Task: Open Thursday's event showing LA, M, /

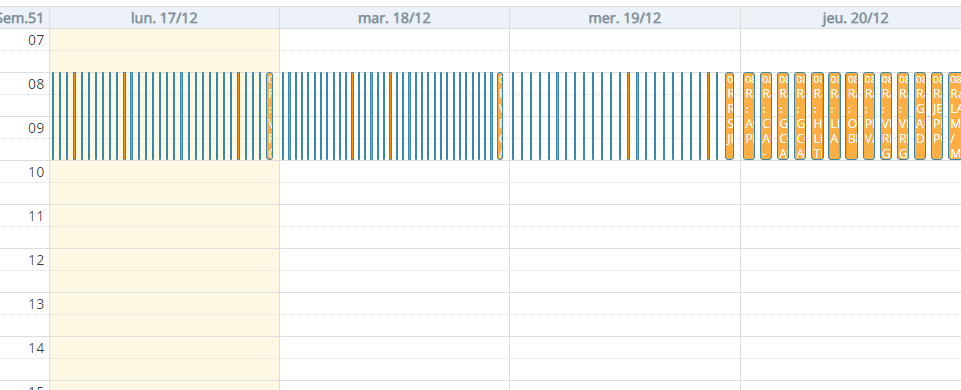Action: click(x=955, y=116)
